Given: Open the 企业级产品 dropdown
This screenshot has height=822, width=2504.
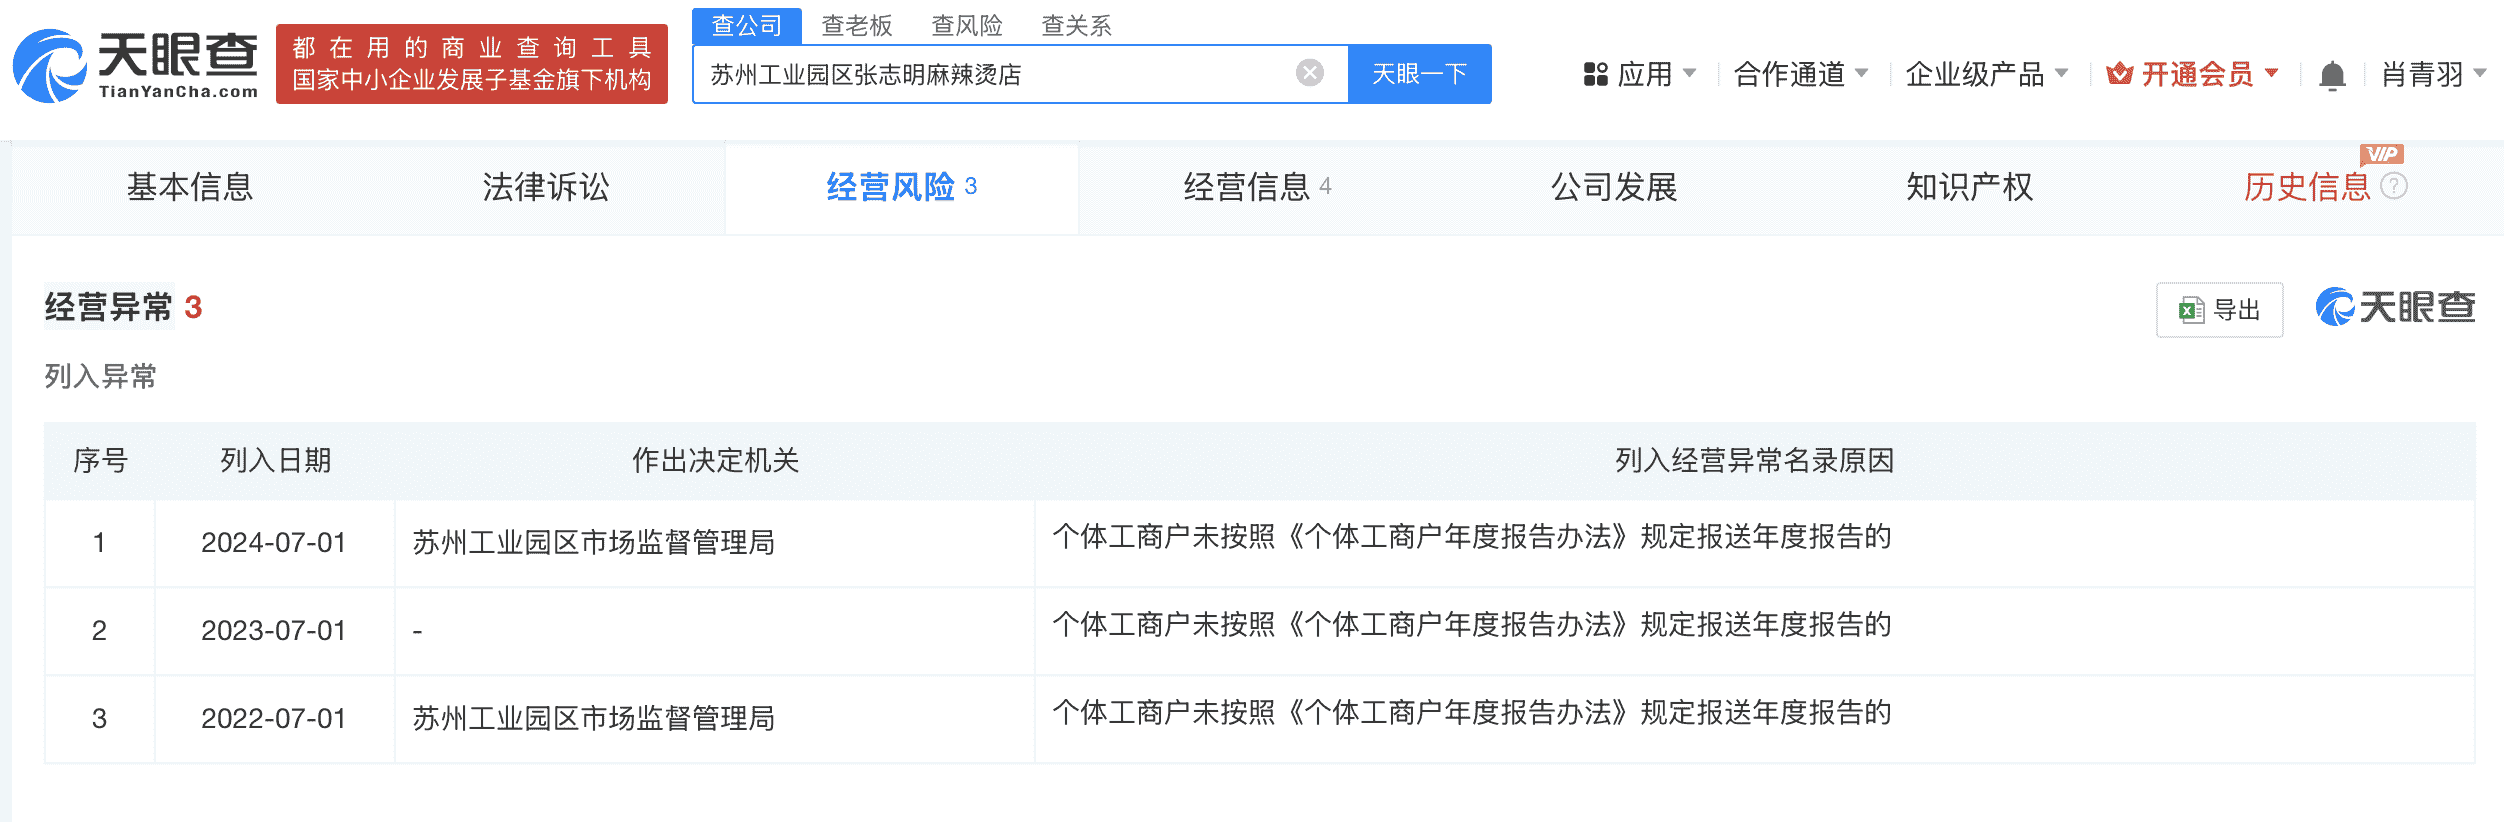Looking at the screenshot, I should 1986,74.
